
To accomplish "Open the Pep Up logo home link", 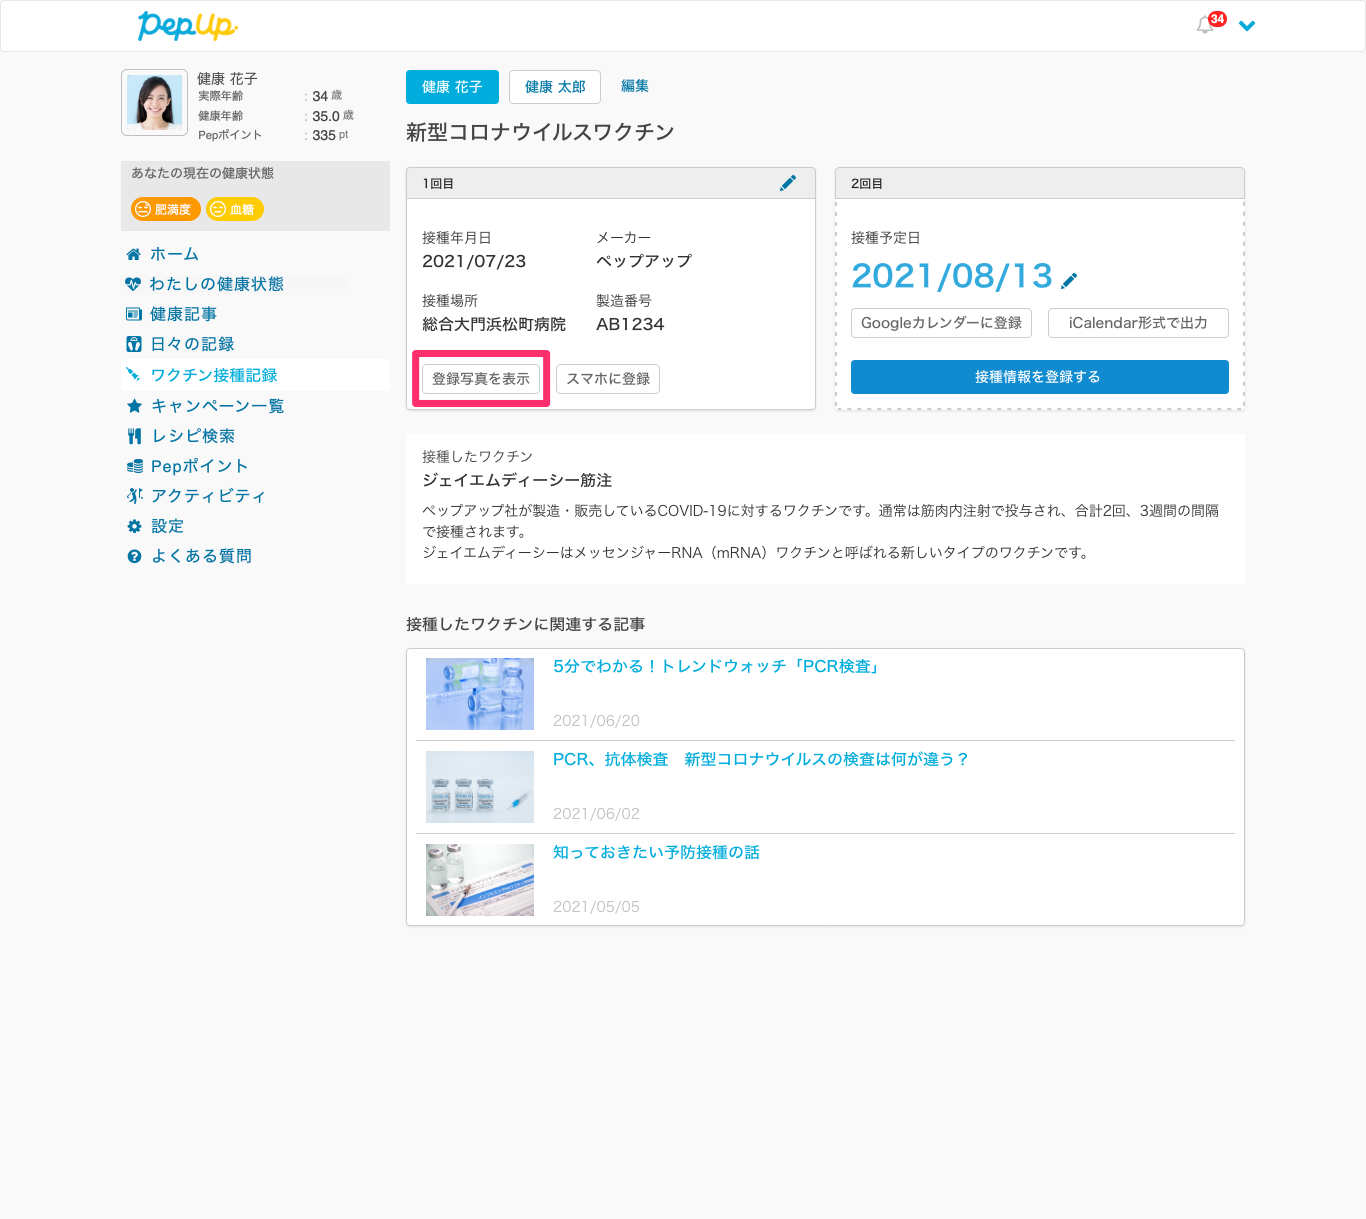I will (x=187, y=26).
